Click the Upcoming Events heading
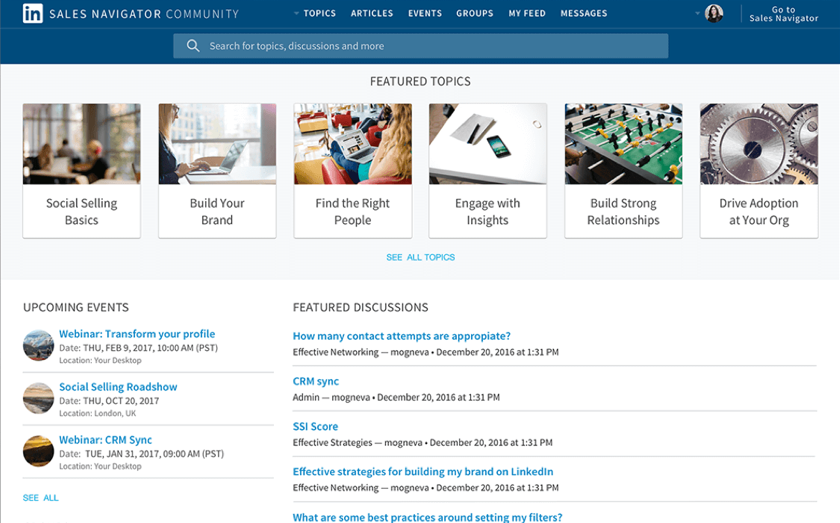Screen dimensions: 840x523 pos(76,308)
